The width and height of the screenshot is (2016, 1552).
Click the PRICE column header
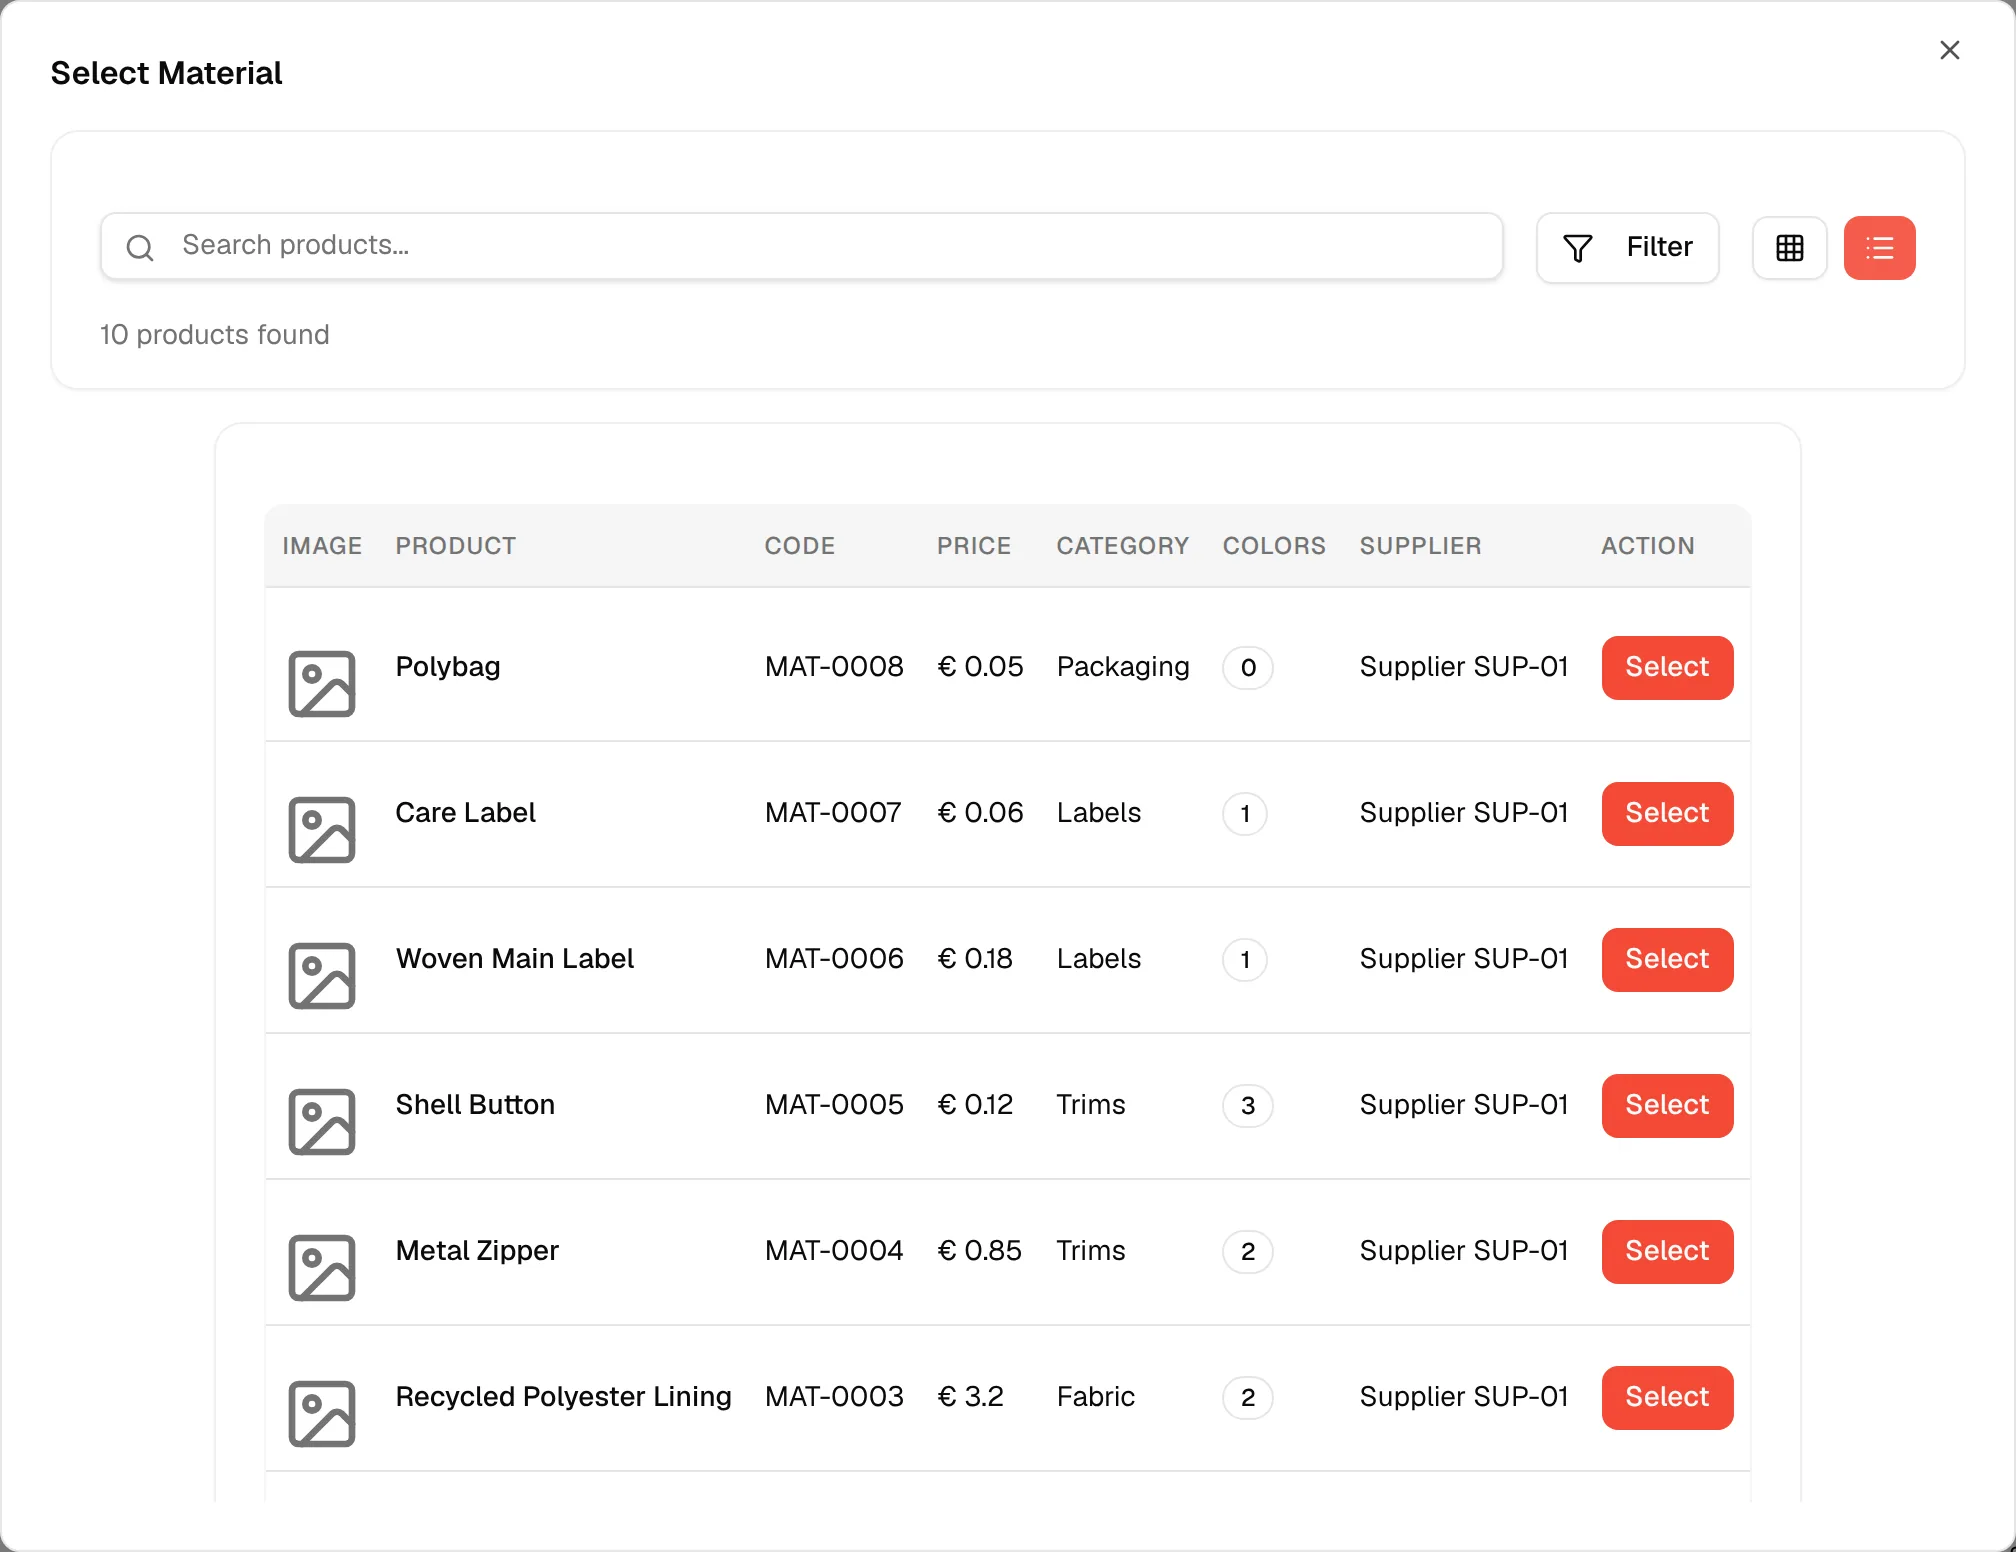tap(974, 546)
